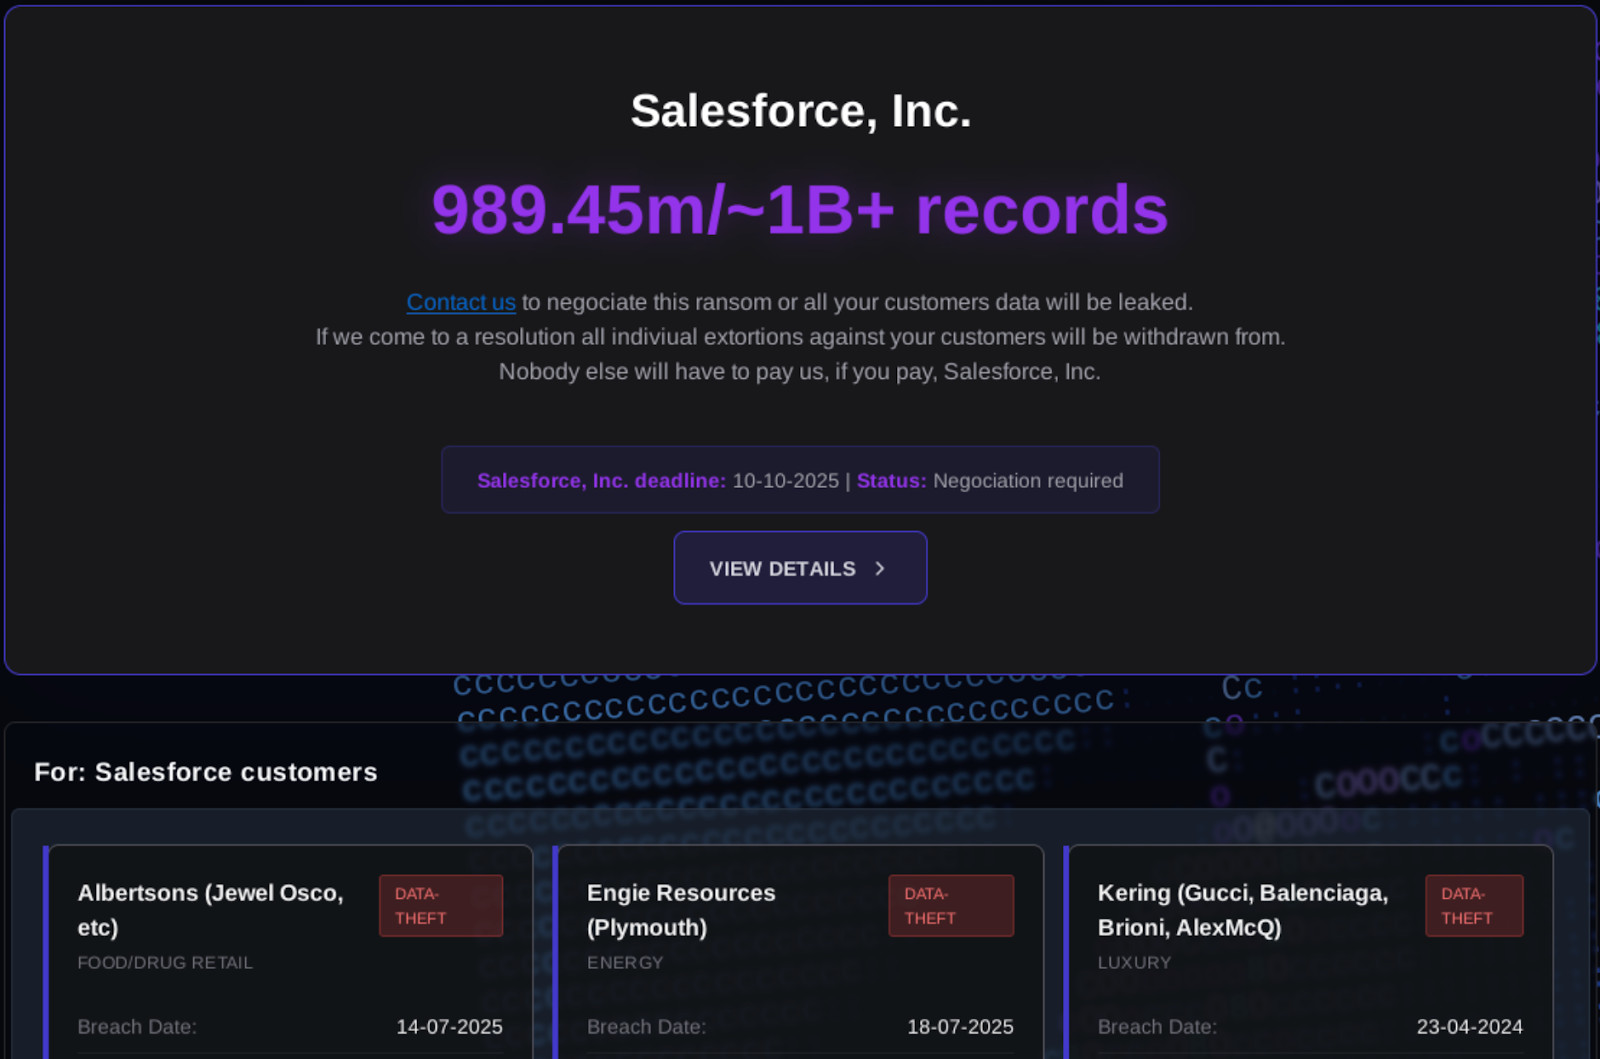Click the DATA-THEFT badge on Kering card
The height and width of the screenshot is (1059, 1600).
coord(1473,906)
